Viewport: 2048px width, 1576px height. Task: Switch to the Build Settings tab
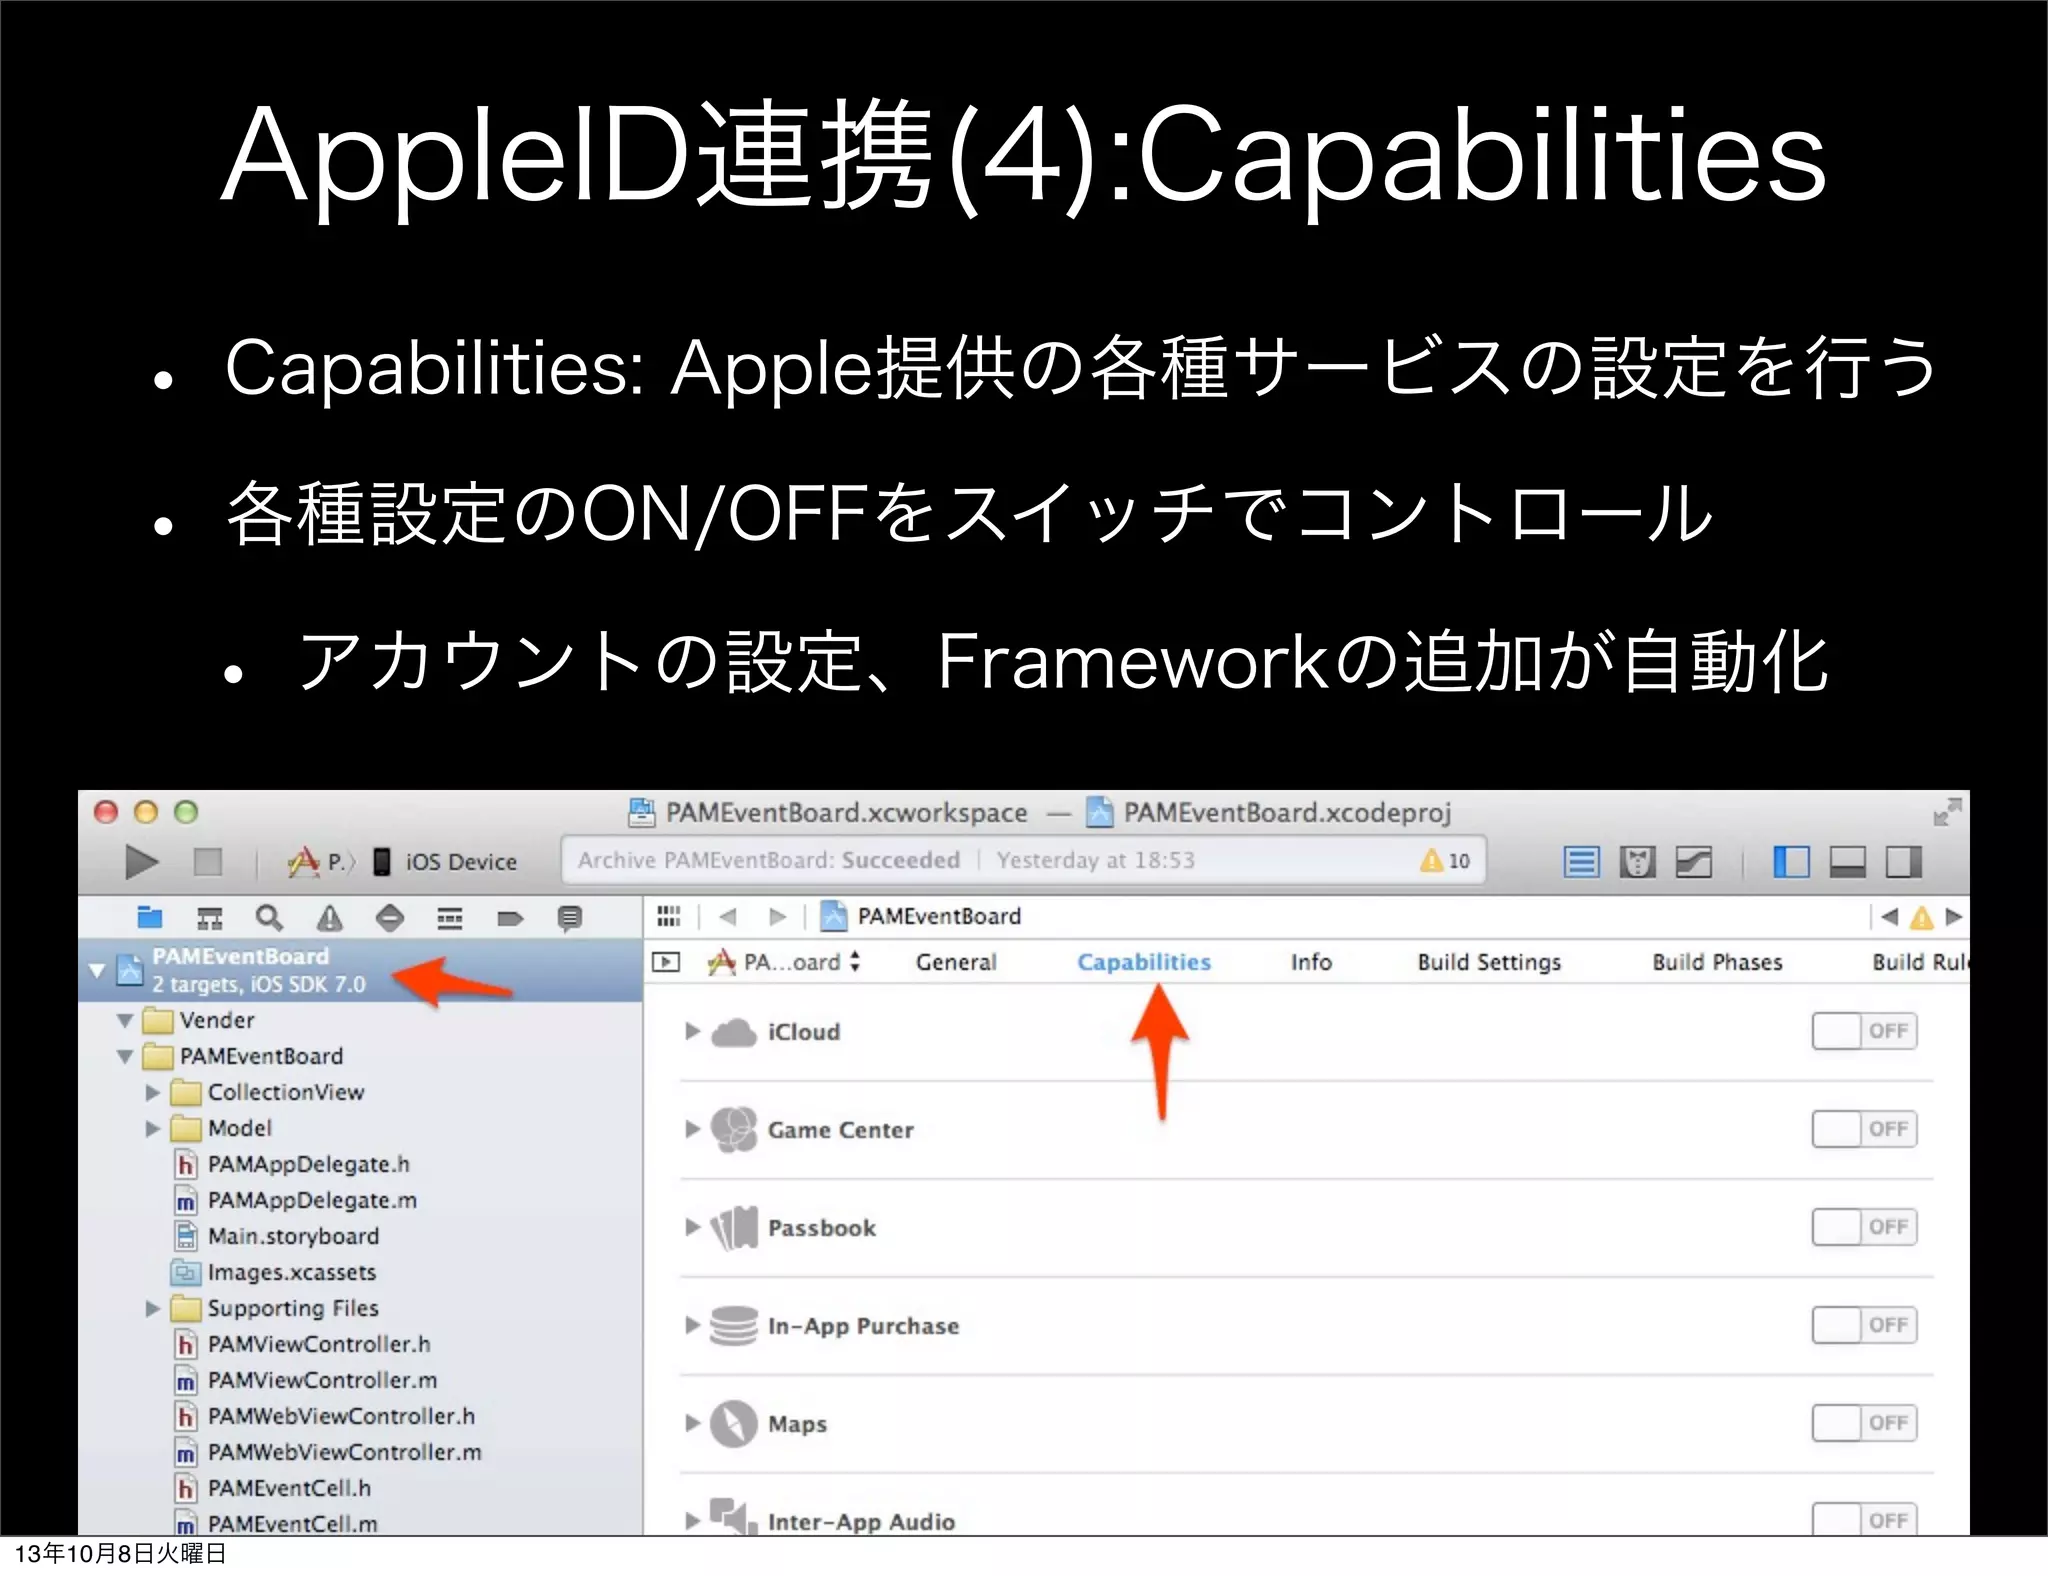pos(1489,962)
